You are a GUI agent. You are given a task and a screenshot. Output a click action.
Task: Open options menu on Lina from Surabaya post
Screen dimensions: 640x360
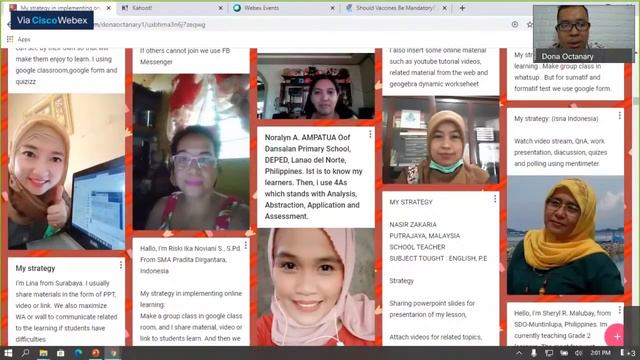[121, 265]
